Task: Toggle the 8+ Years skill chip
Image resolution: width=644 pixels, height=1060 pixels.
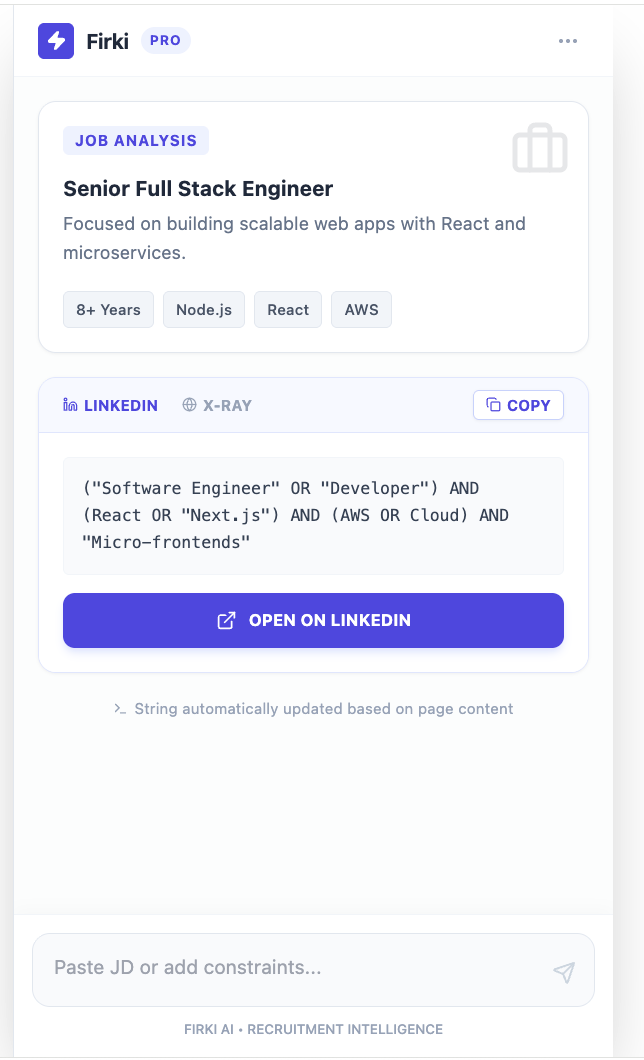Action: (108, 309)
